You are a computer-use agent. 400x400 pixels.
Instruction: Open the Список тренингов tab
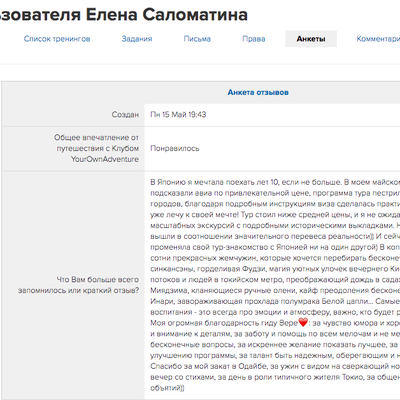(57, 39)
